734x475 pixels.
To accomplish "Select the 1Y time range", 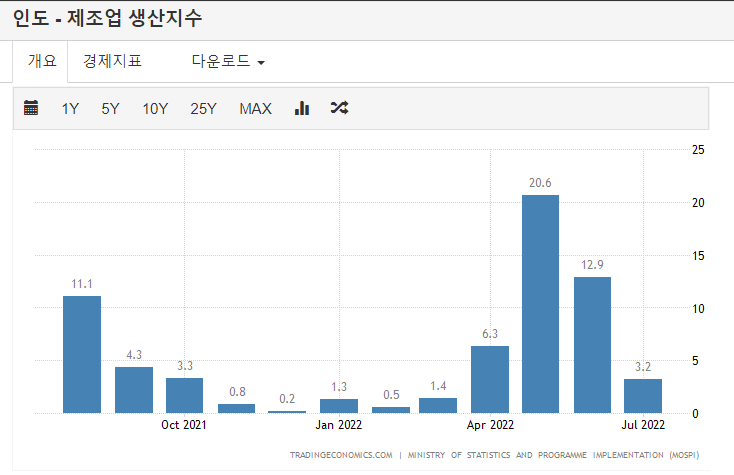I will click(x=70, y=109).
